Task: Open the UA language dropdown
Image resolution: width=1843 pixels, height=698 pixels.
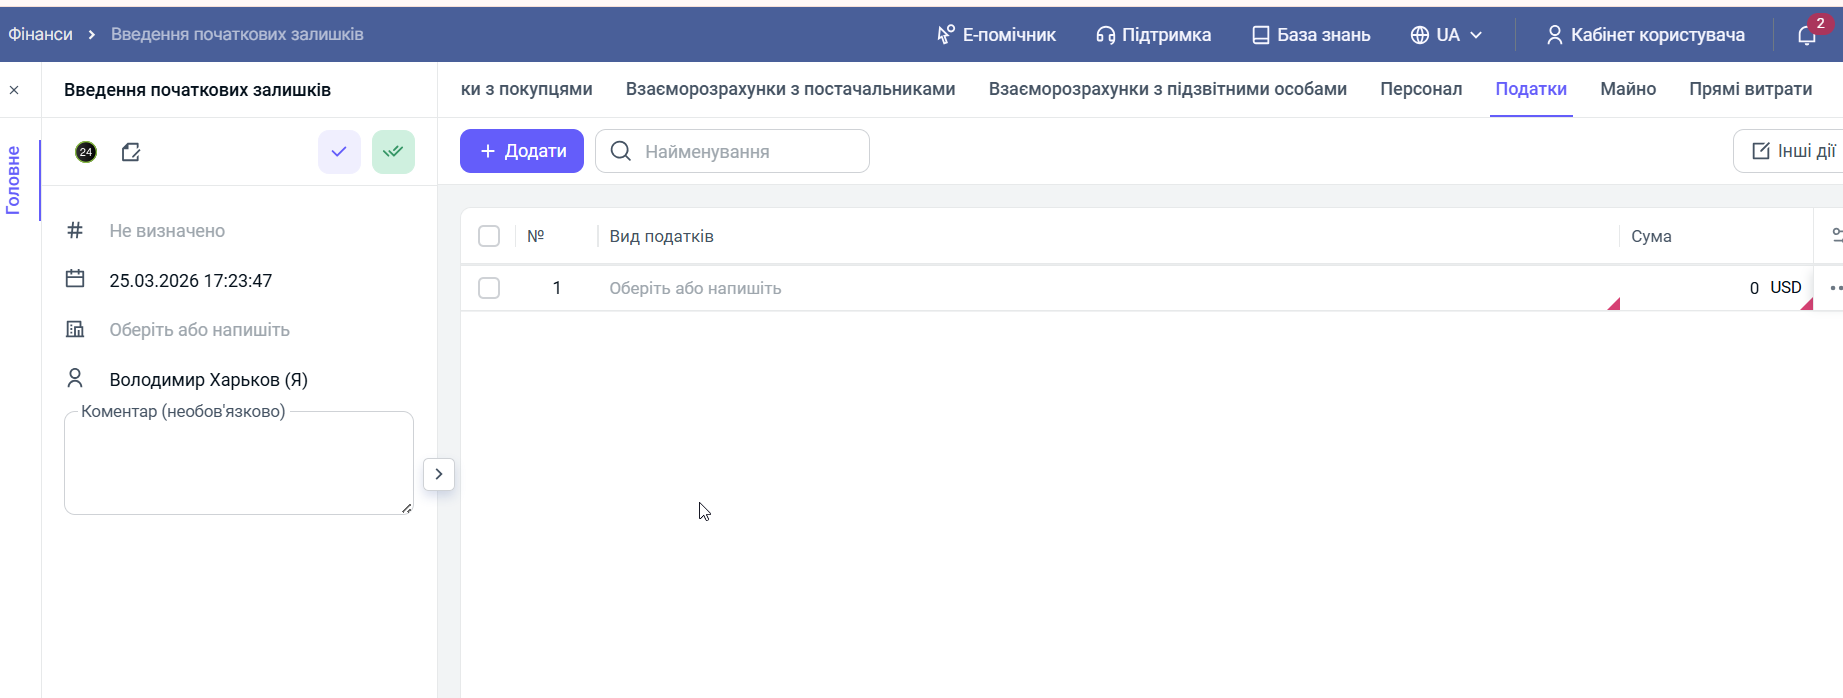Action: point(1446,35)
